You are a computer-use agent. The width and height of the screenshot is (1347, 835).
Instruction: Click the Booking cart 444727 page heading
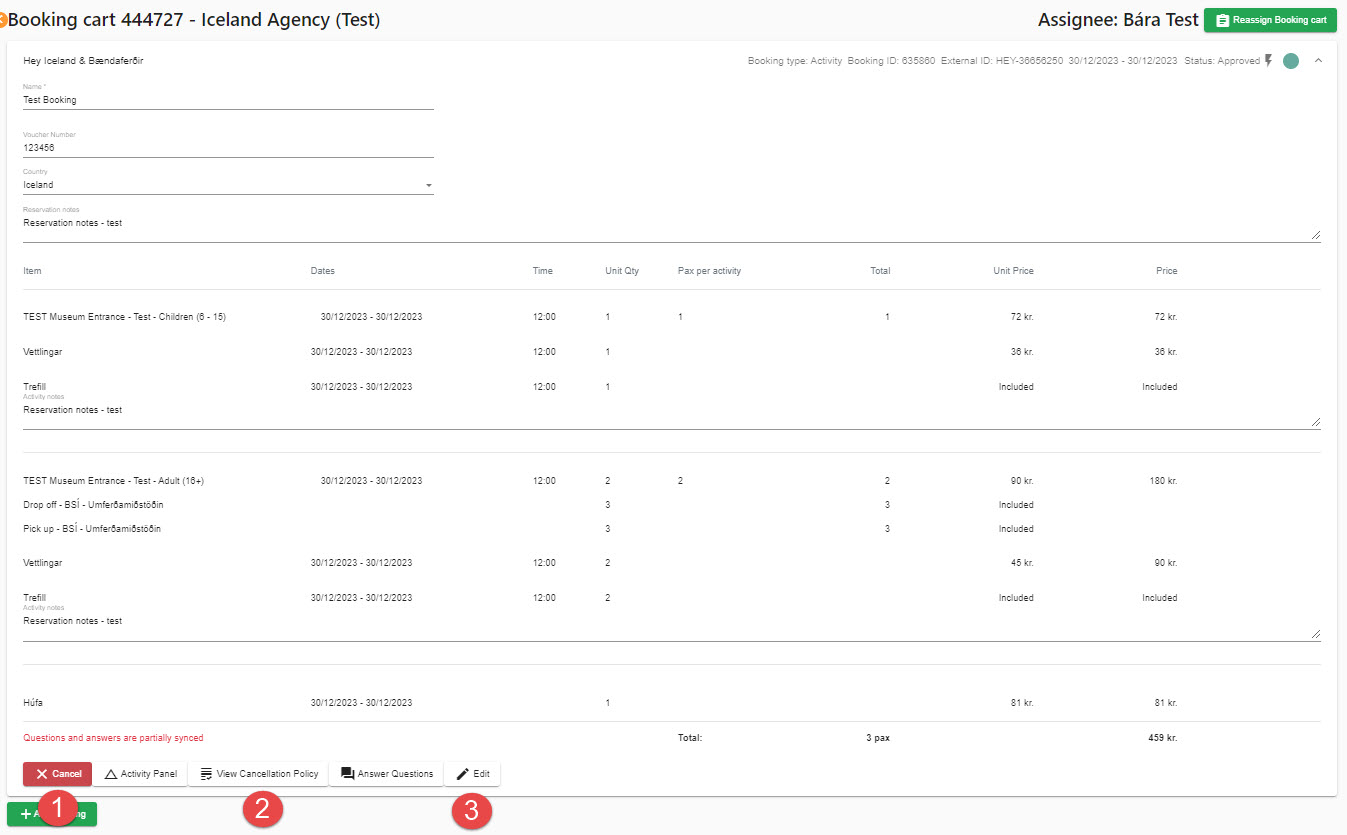tap(194, 20)
